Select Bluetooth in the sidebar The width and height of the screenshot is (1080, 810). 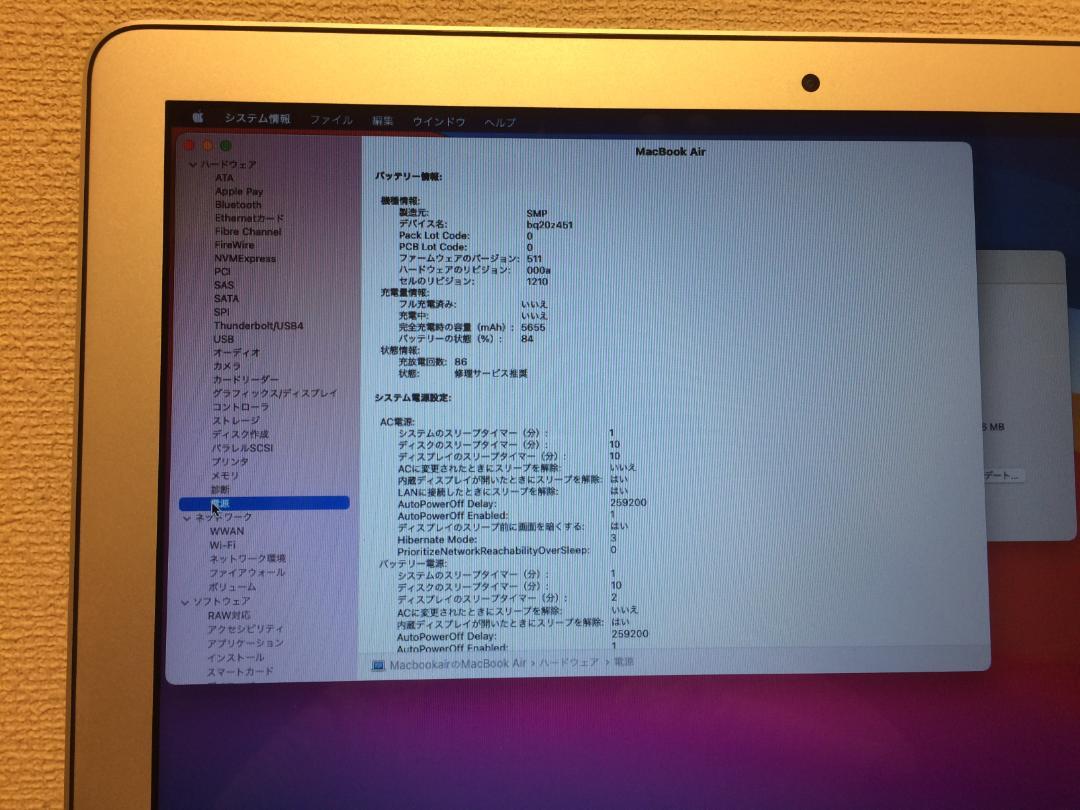tap(238, 205)
